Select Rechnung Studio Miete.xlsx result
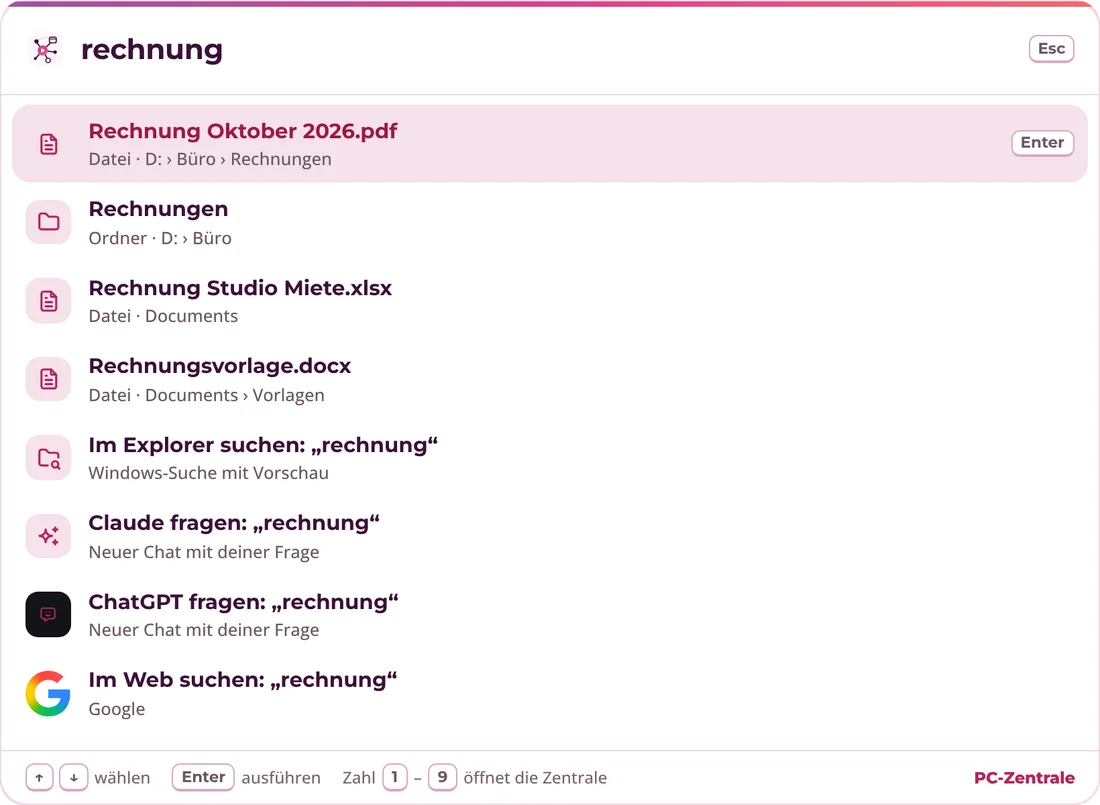Viewport: 1100px width, 805px height. click(550, 301)
